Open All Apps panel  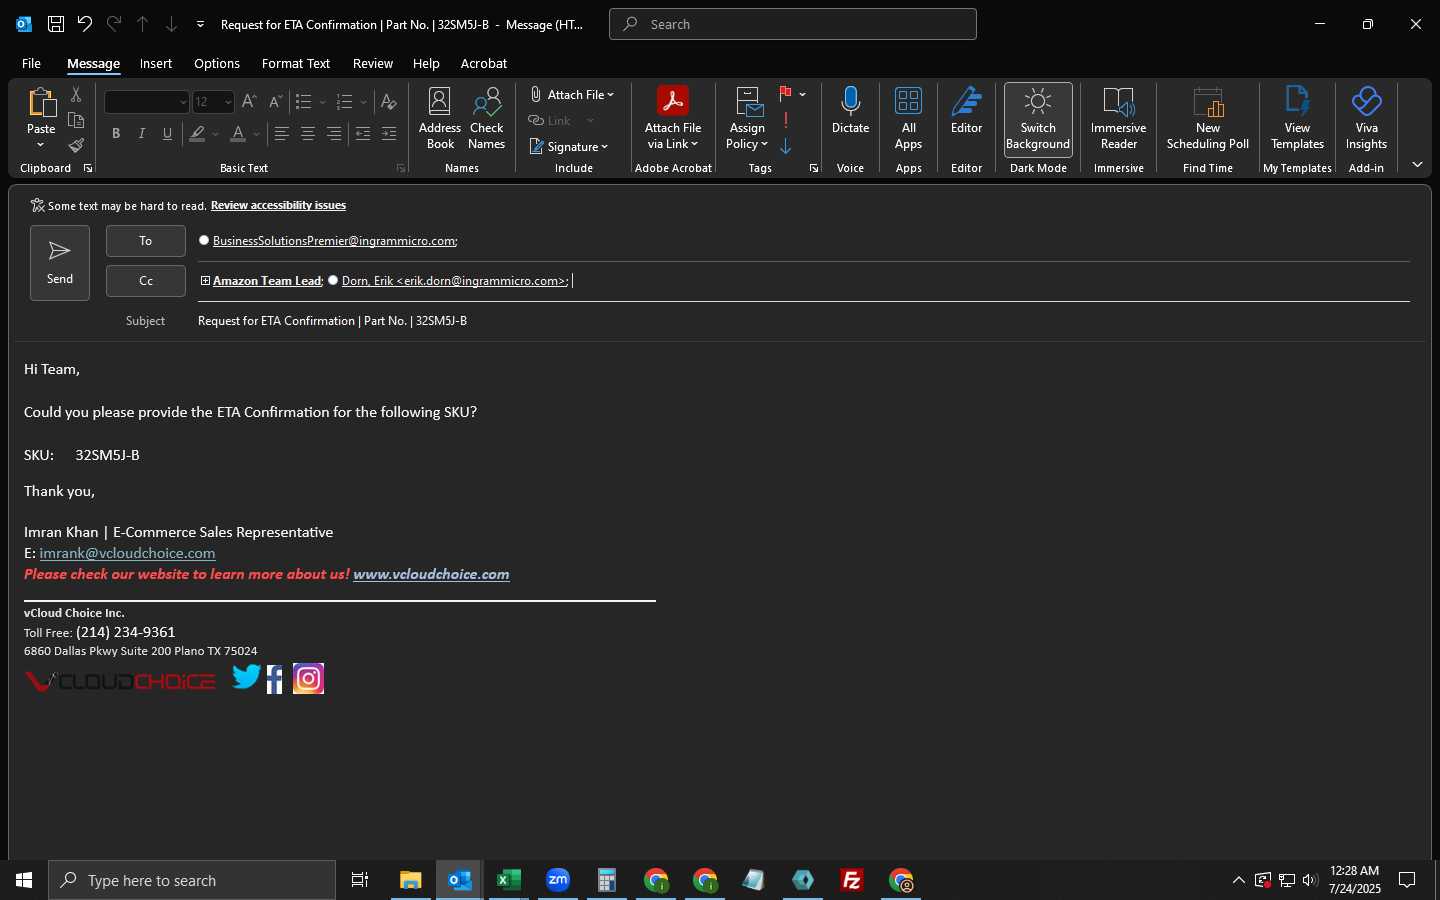(908, 118)
